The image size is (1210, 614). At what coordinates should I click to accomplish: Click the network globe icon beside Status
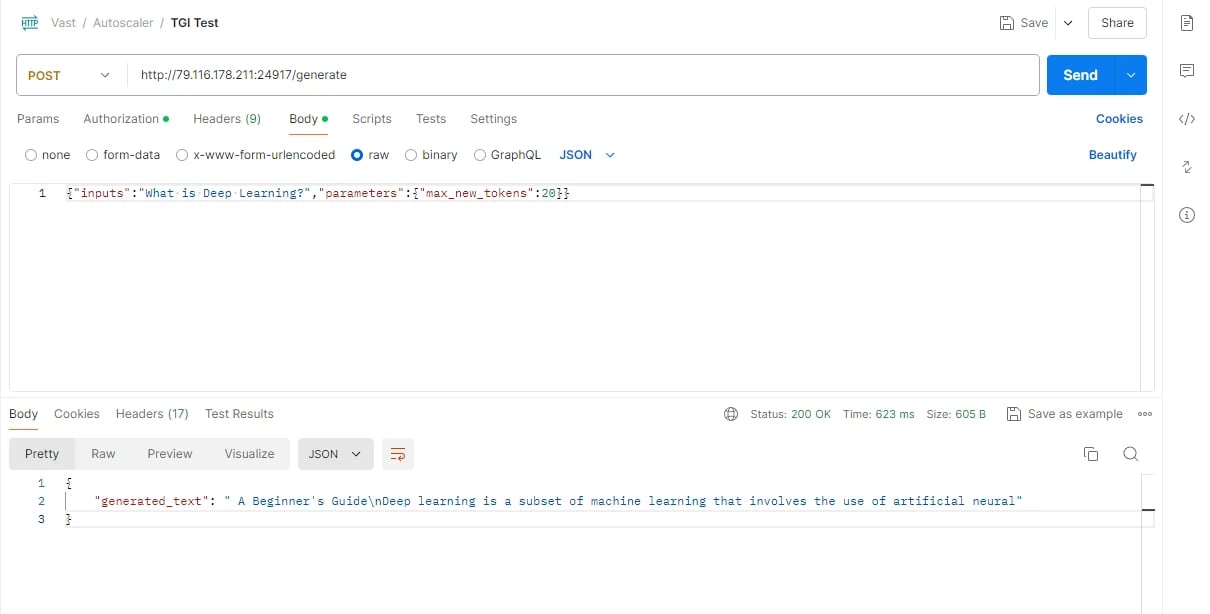tap(731, 414)
